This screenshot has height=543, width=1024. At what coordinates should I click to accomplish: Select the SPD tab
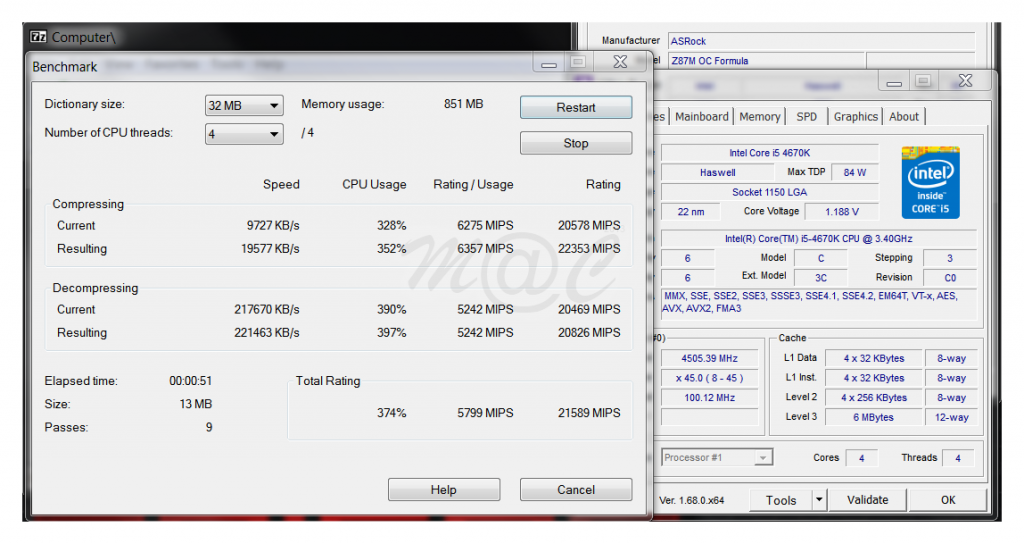[x=806, y=117]
